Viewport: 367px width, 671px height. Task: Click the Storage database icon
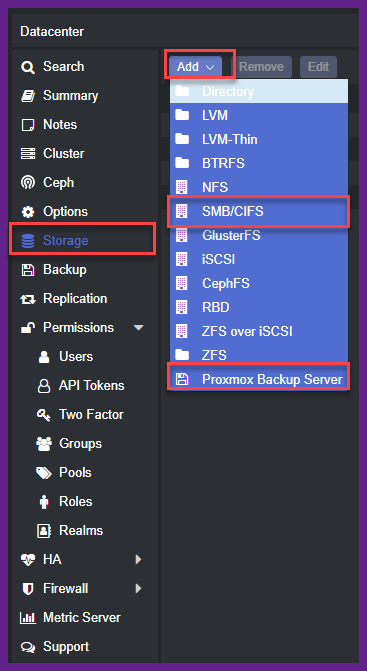(28, 241)
